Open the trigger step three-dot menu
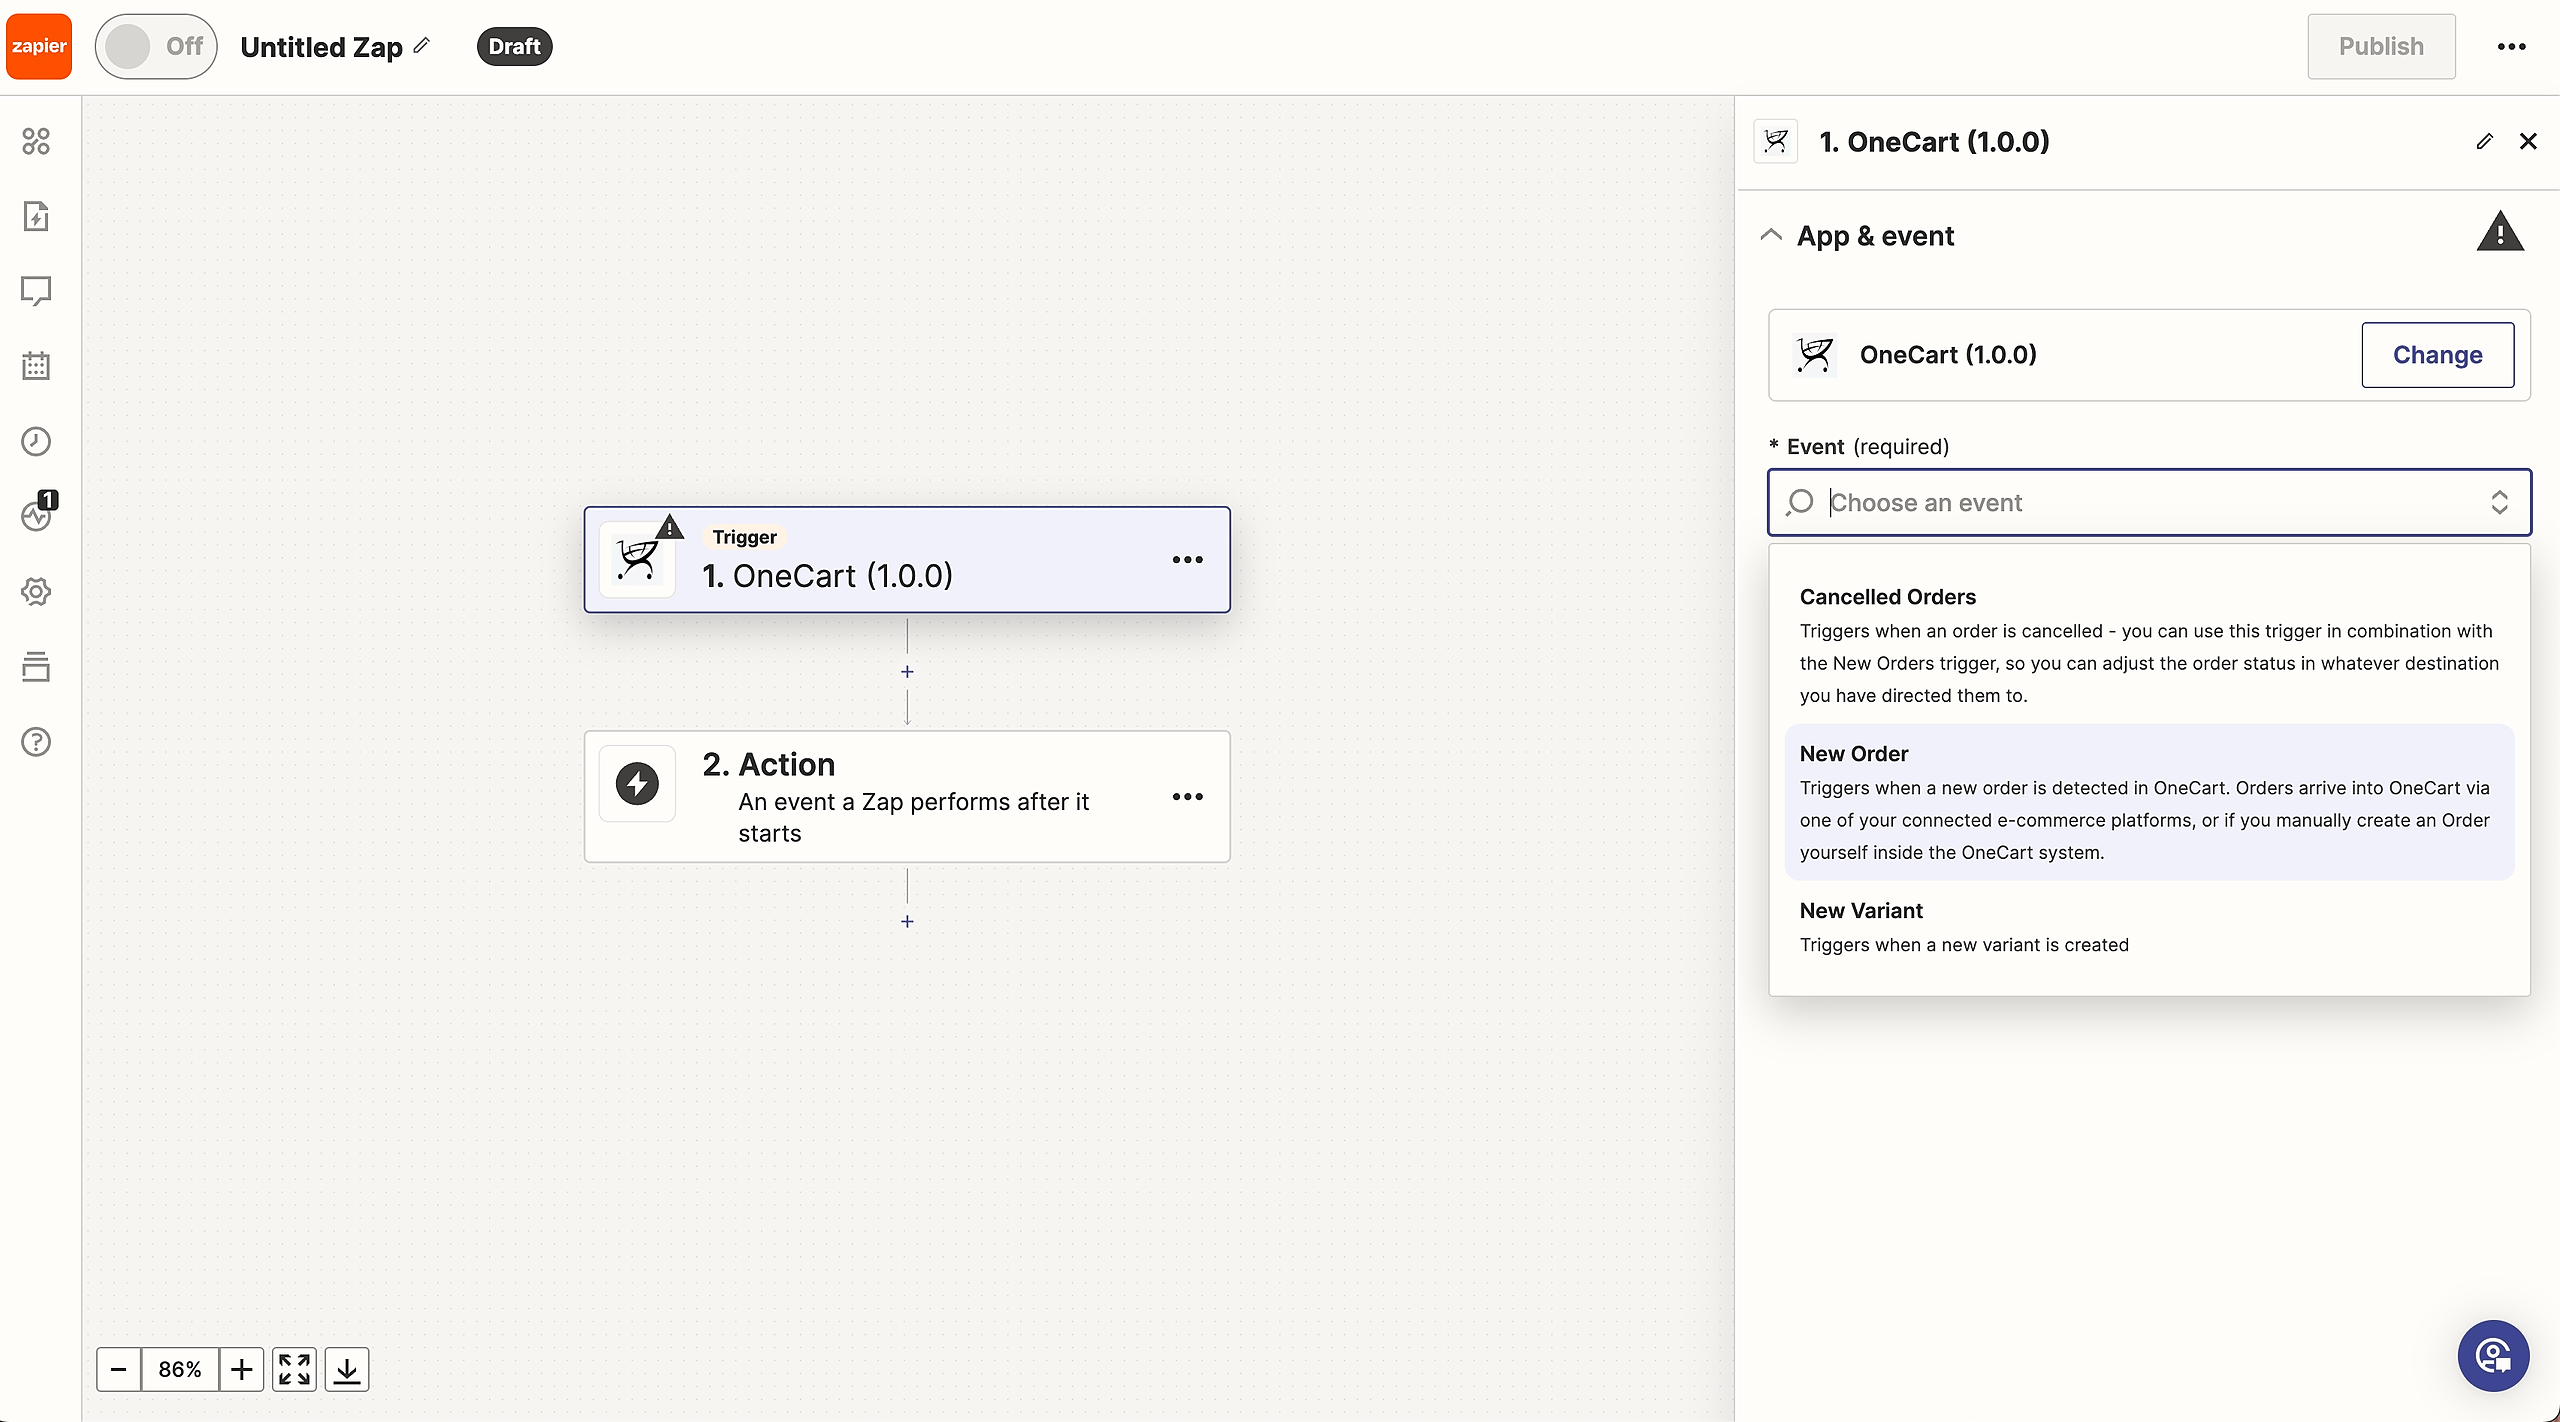The image size is (2560, 1422). point(1187,560)
